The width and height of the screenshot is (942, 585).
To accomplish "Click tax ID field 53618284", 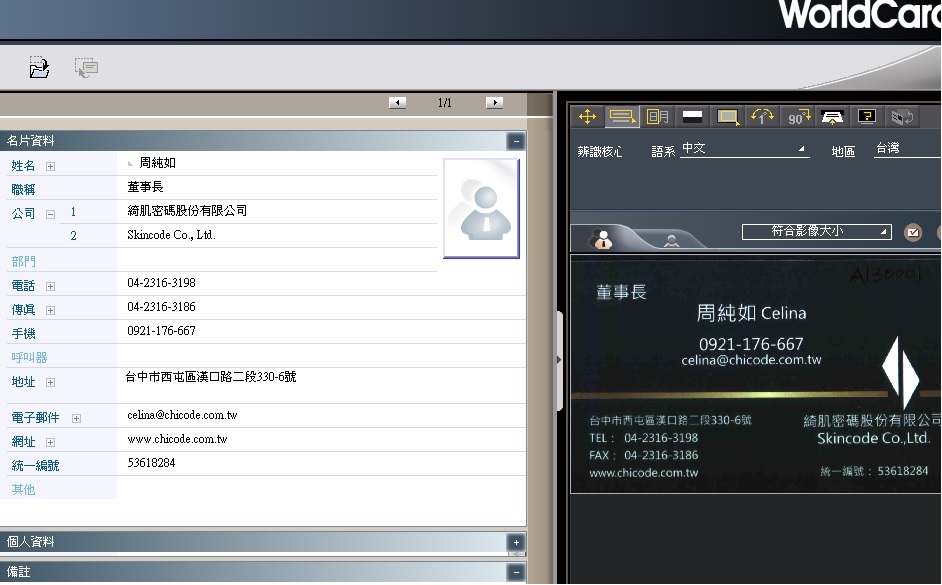I will 321,464.
